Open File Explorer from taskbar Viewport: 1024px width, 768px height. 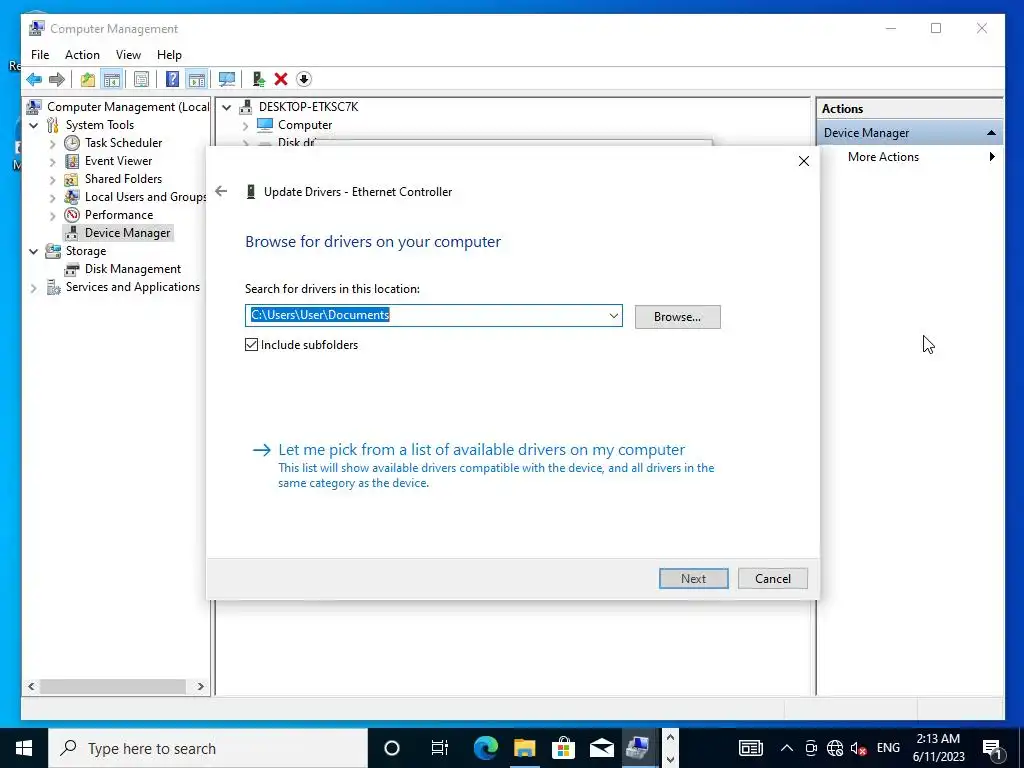pos(524,748)
